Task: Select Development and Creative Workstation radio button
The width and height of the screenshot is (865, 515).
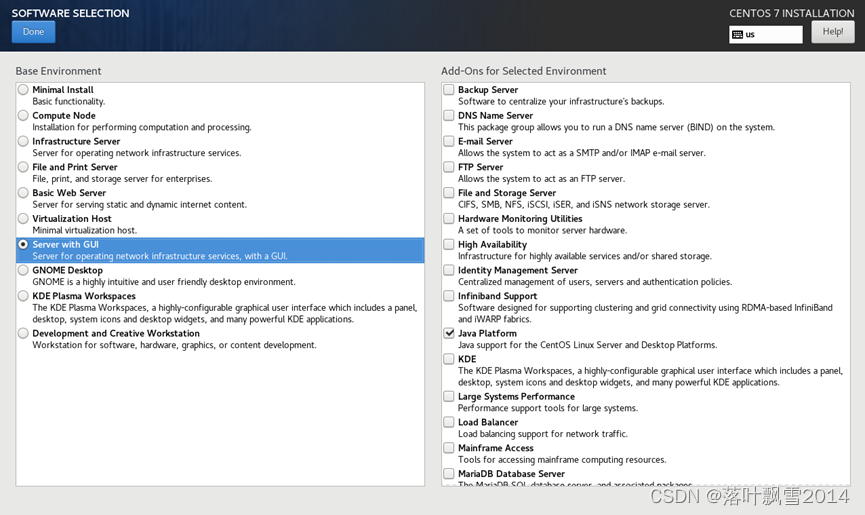Action: pyautogui.click(x=23, y=333)
